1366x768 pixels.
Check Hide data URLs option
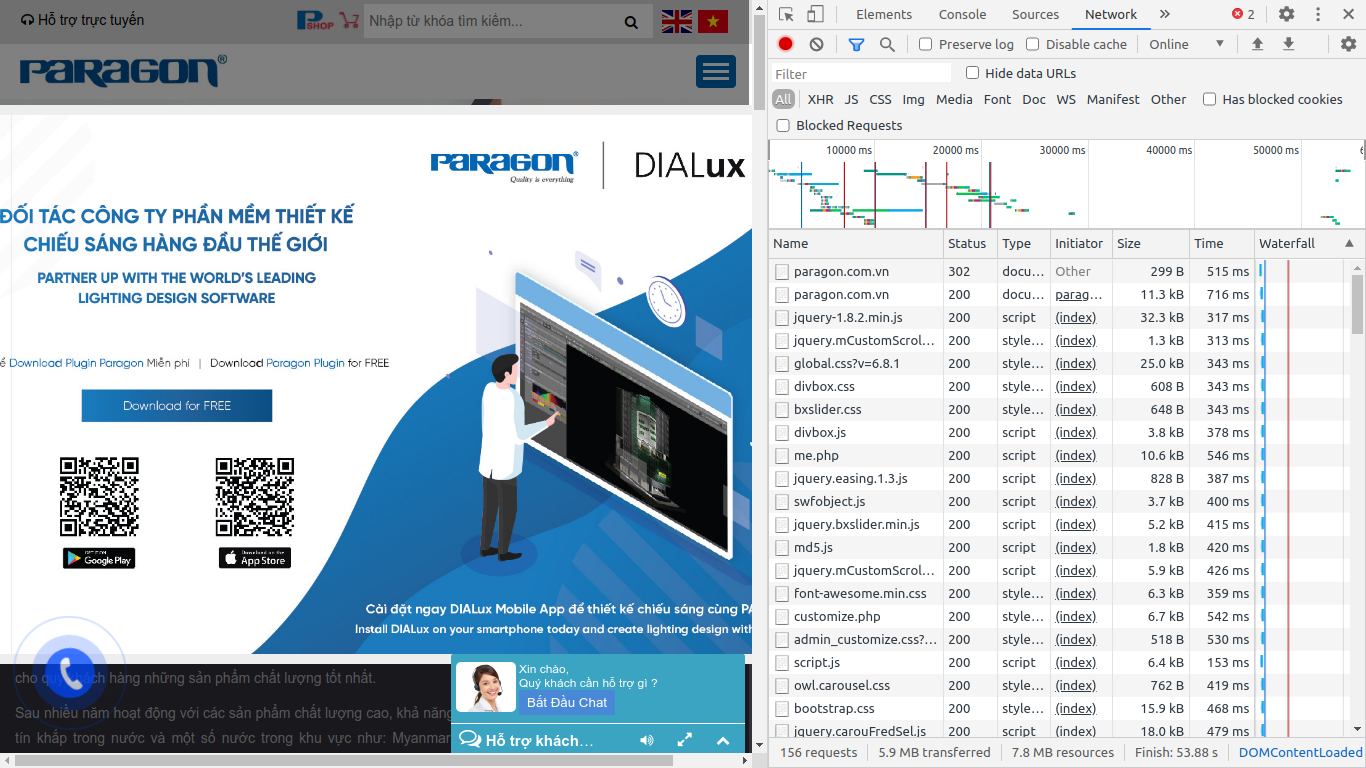(972, 73)
